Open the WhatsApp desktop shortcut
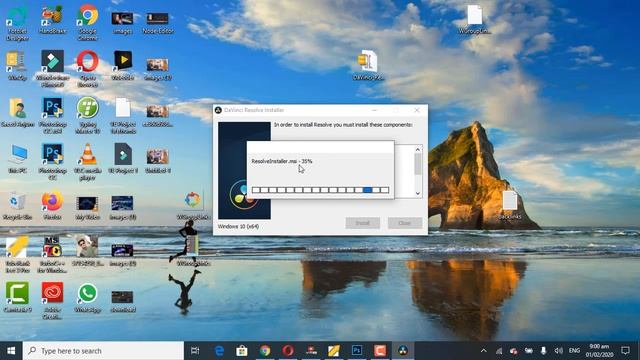The height and width of the screenshot is (360, 640). coord(87,297)
